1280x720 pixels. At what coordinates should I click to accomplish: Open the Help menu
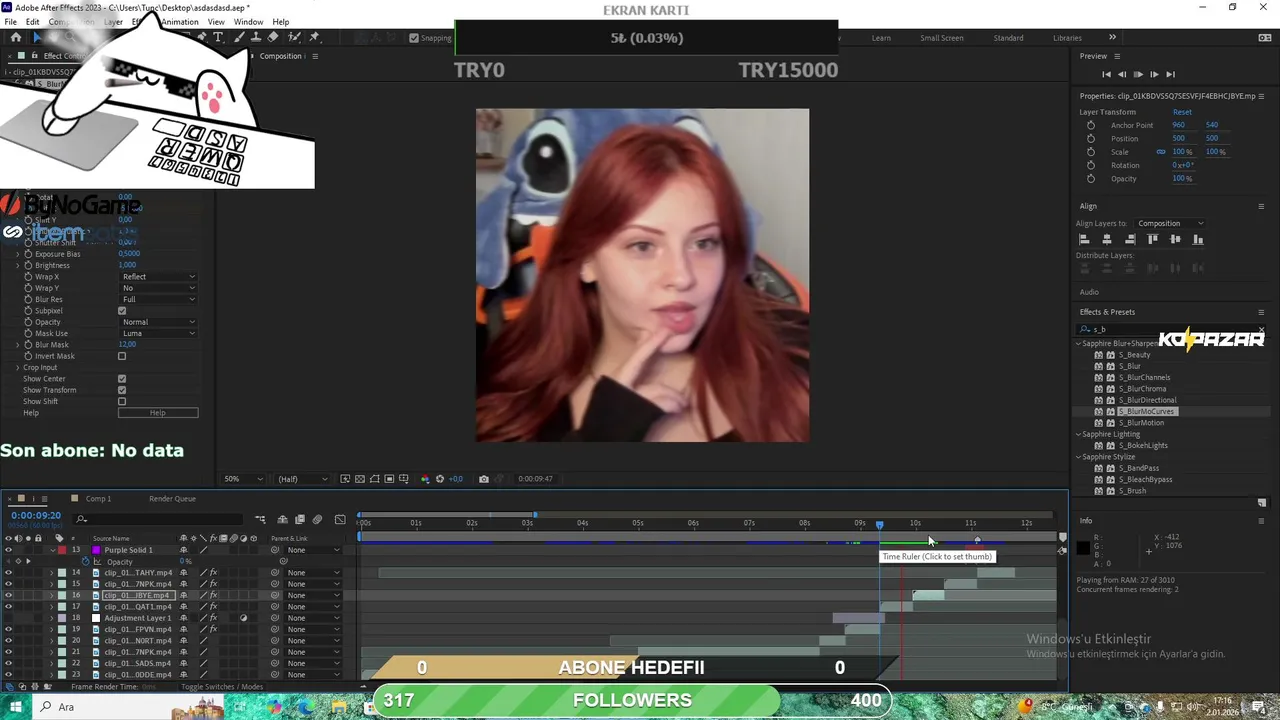[x=281, y=22]
